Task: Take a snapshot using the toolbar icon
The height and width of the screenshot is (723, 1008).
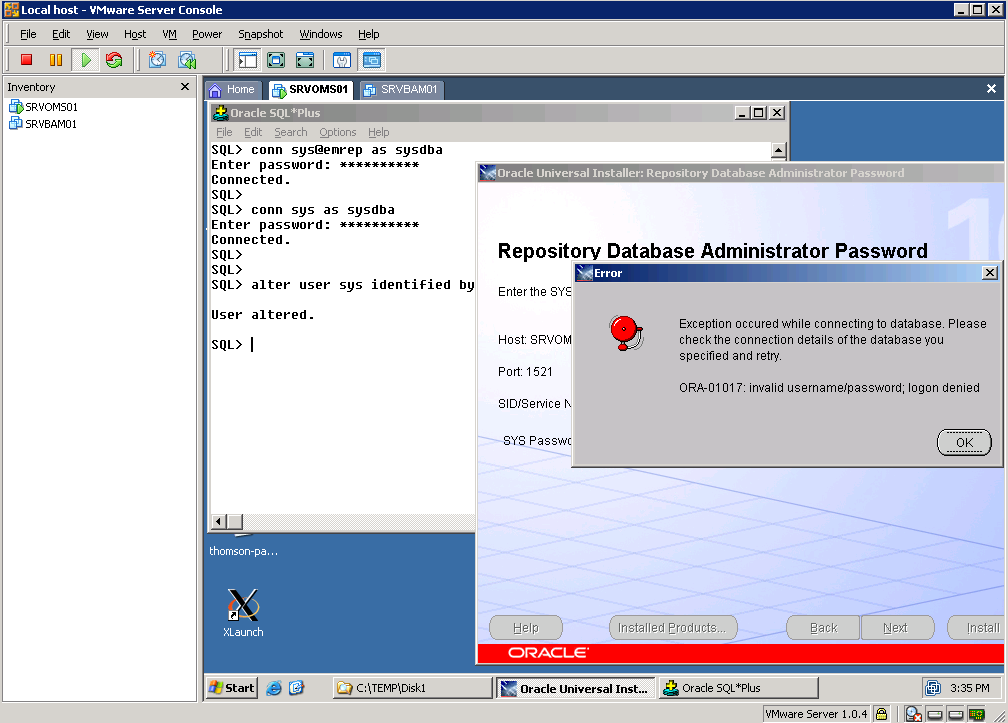Action: pos(157,60)
